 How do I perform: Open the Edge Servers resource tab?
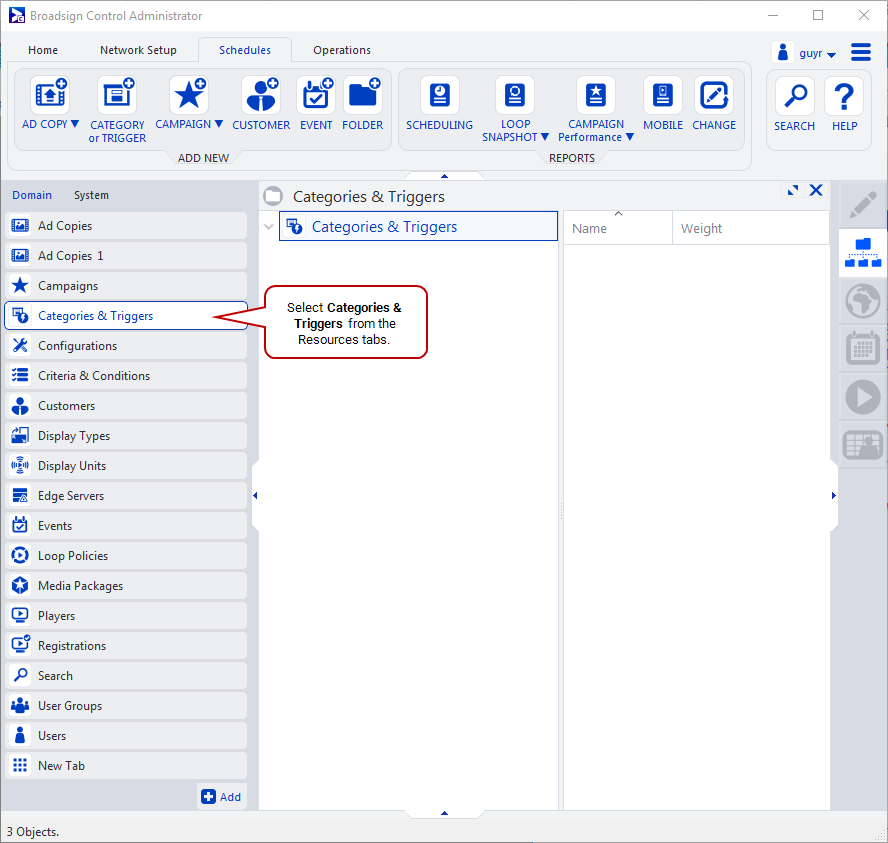click(126, 496)
